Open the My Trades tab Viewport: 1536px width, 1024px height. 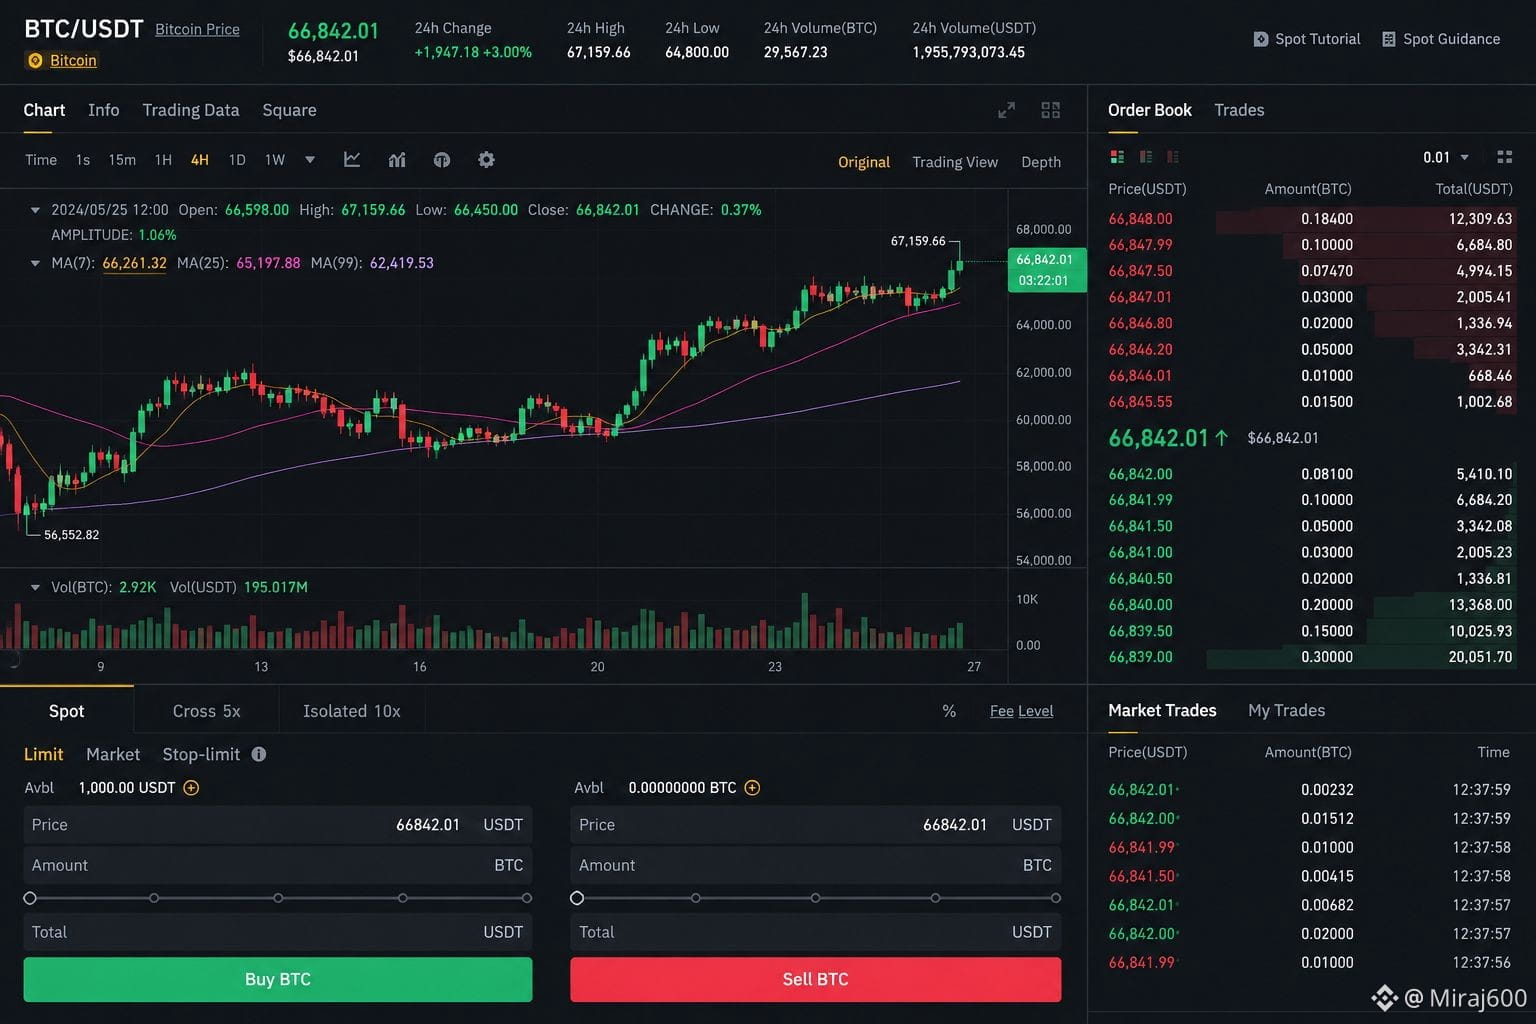click(x=1286, y=710)
